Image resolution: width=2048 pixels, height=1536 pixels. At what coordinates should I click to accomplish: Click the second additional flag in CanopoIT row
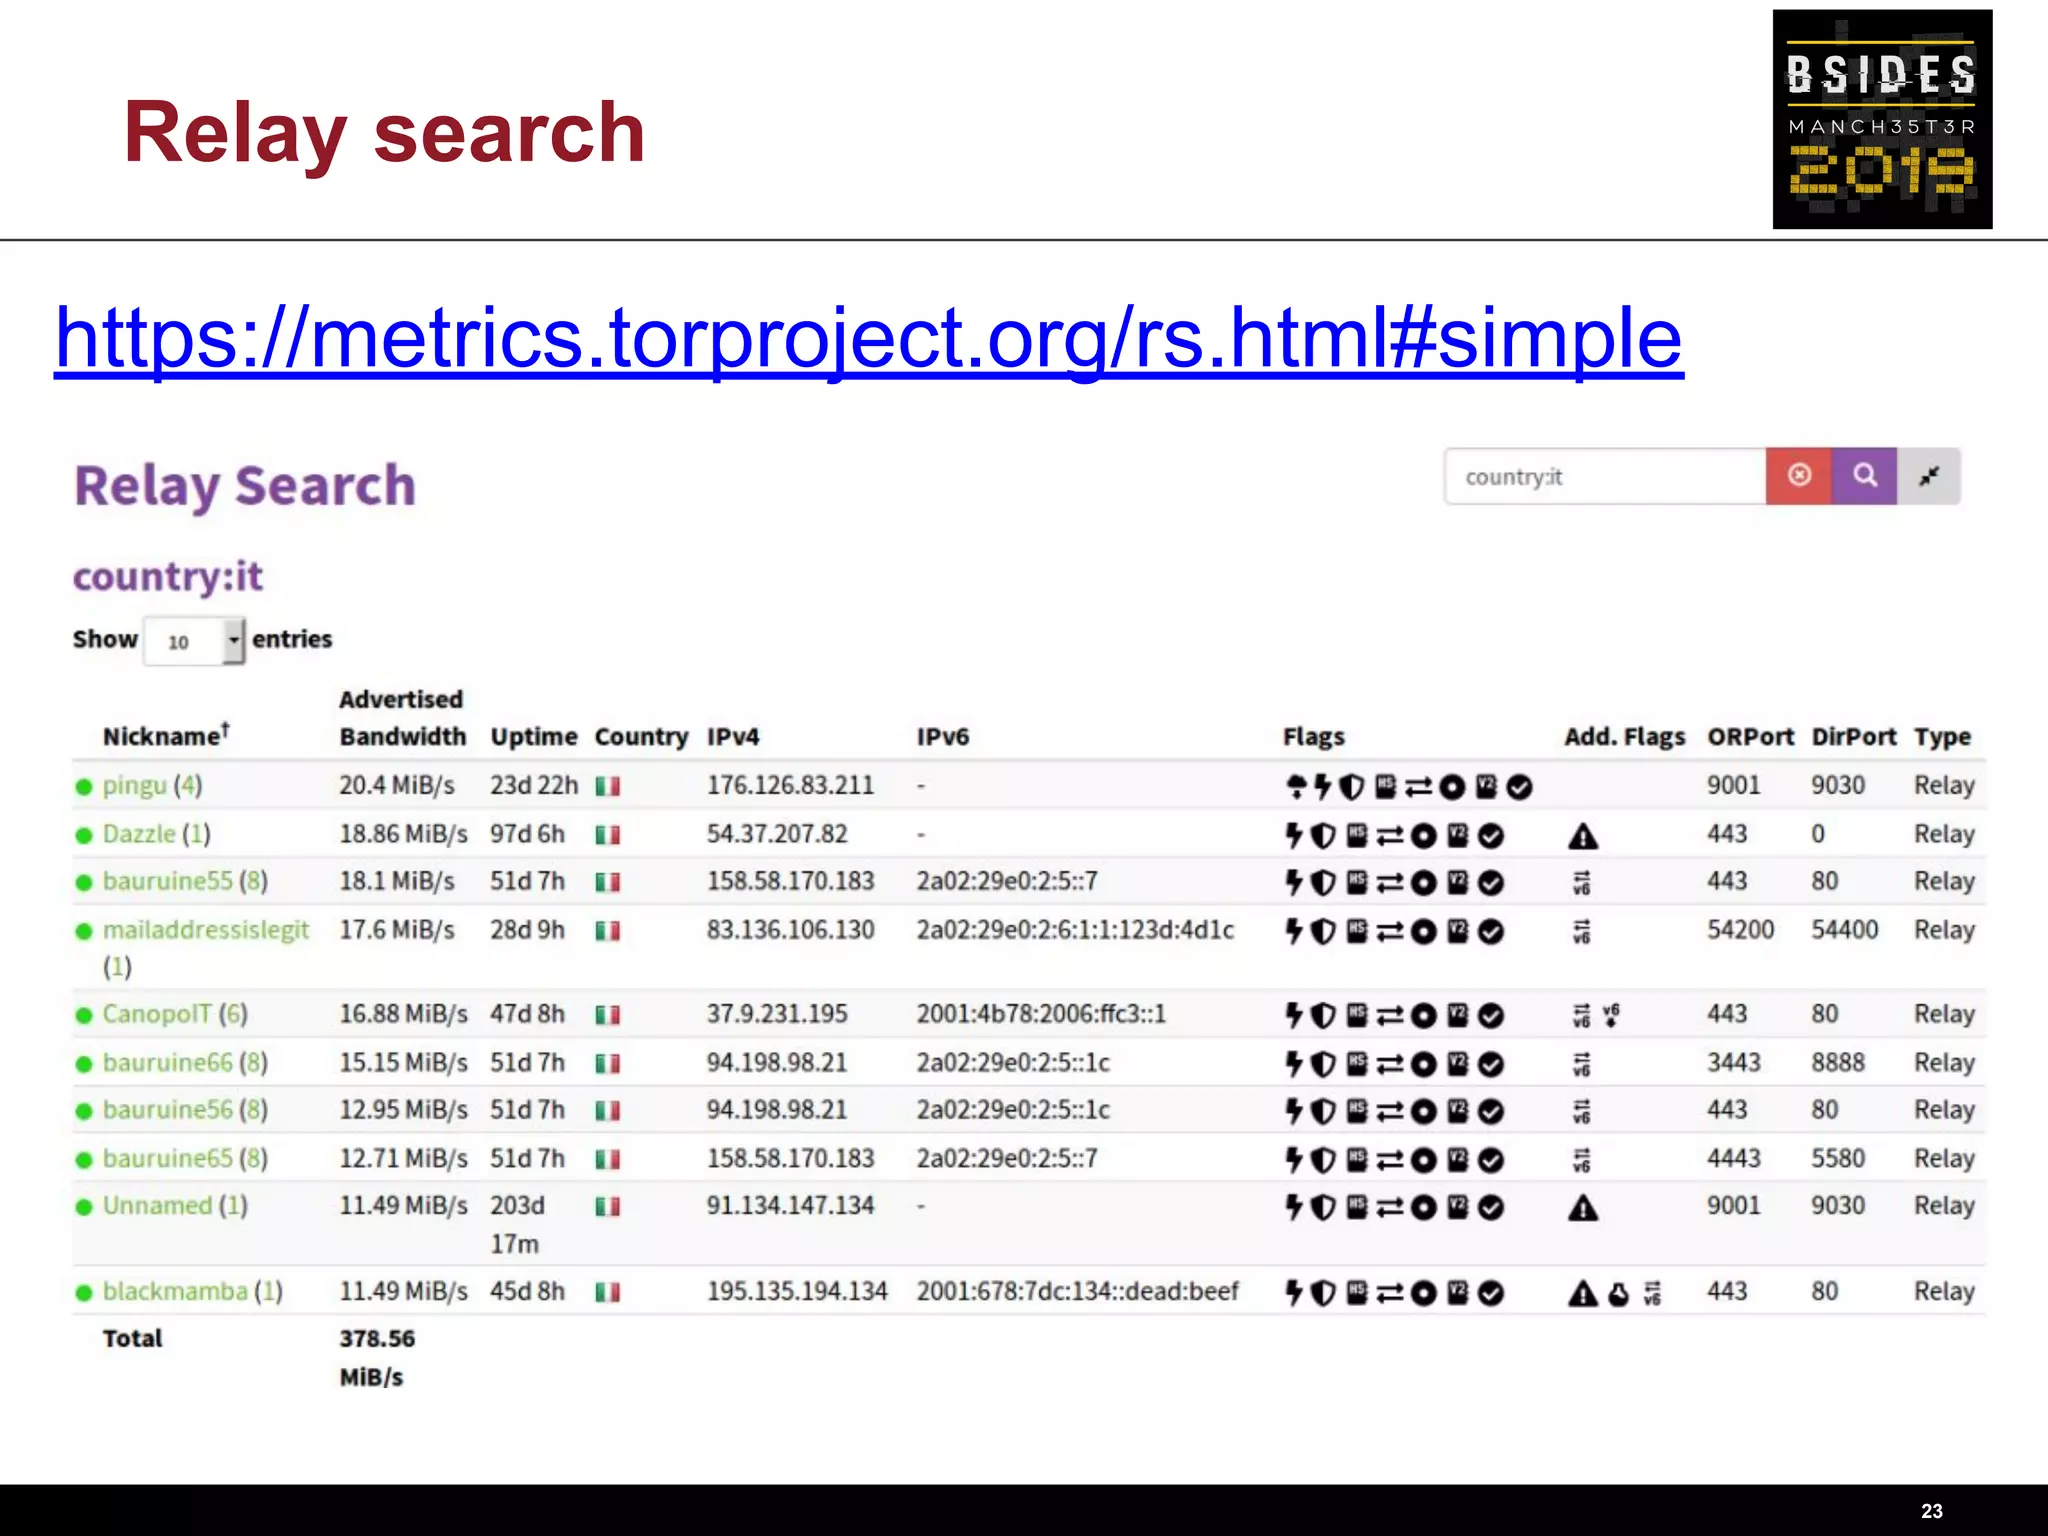coord(1611,1016)
